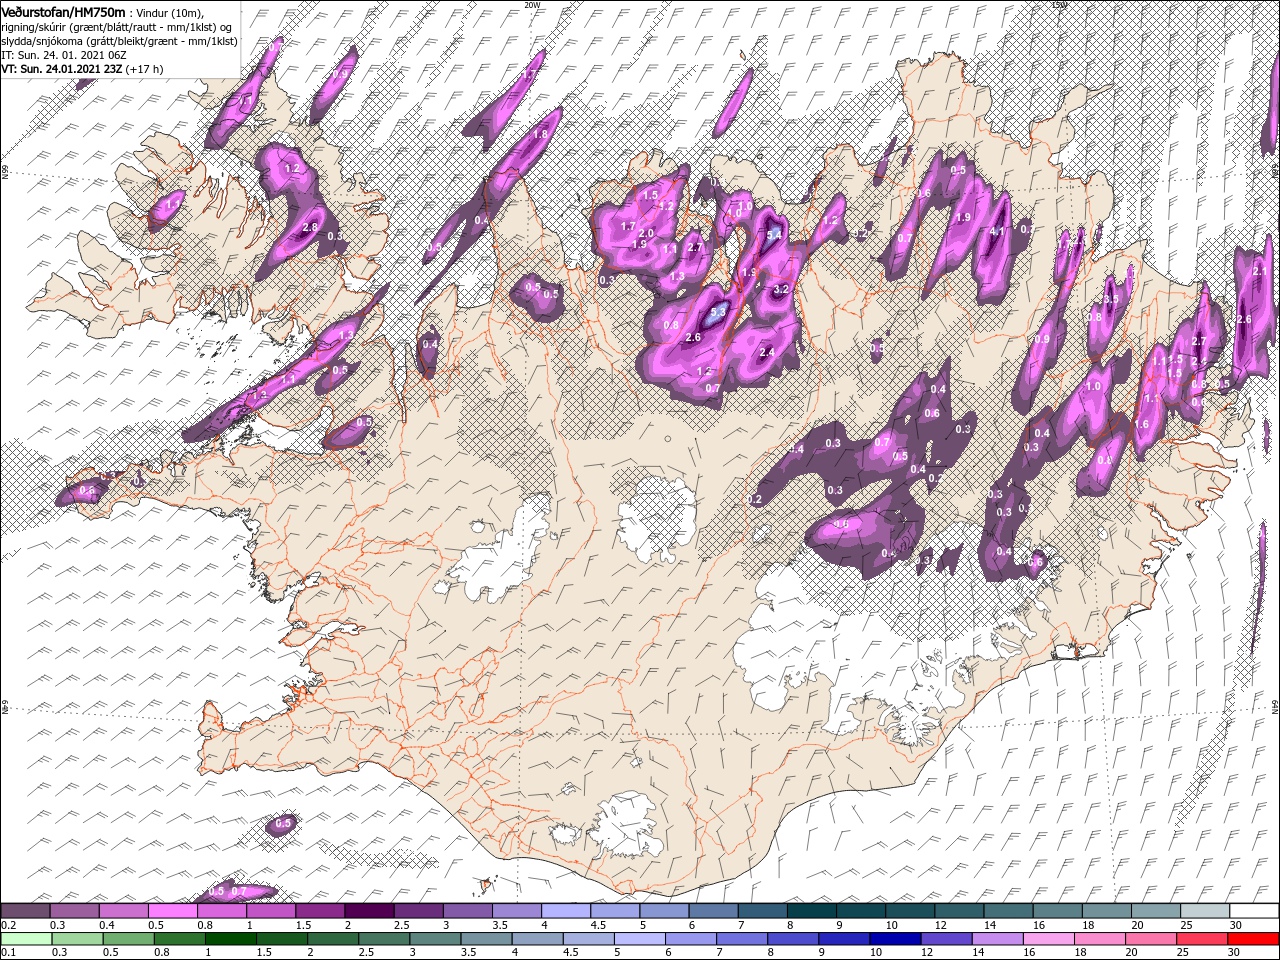The width and height of the screenshot is (1280, 960).
Task: Click the lower legend pink 16–18 swatch
Action: tap(1049, 939)
